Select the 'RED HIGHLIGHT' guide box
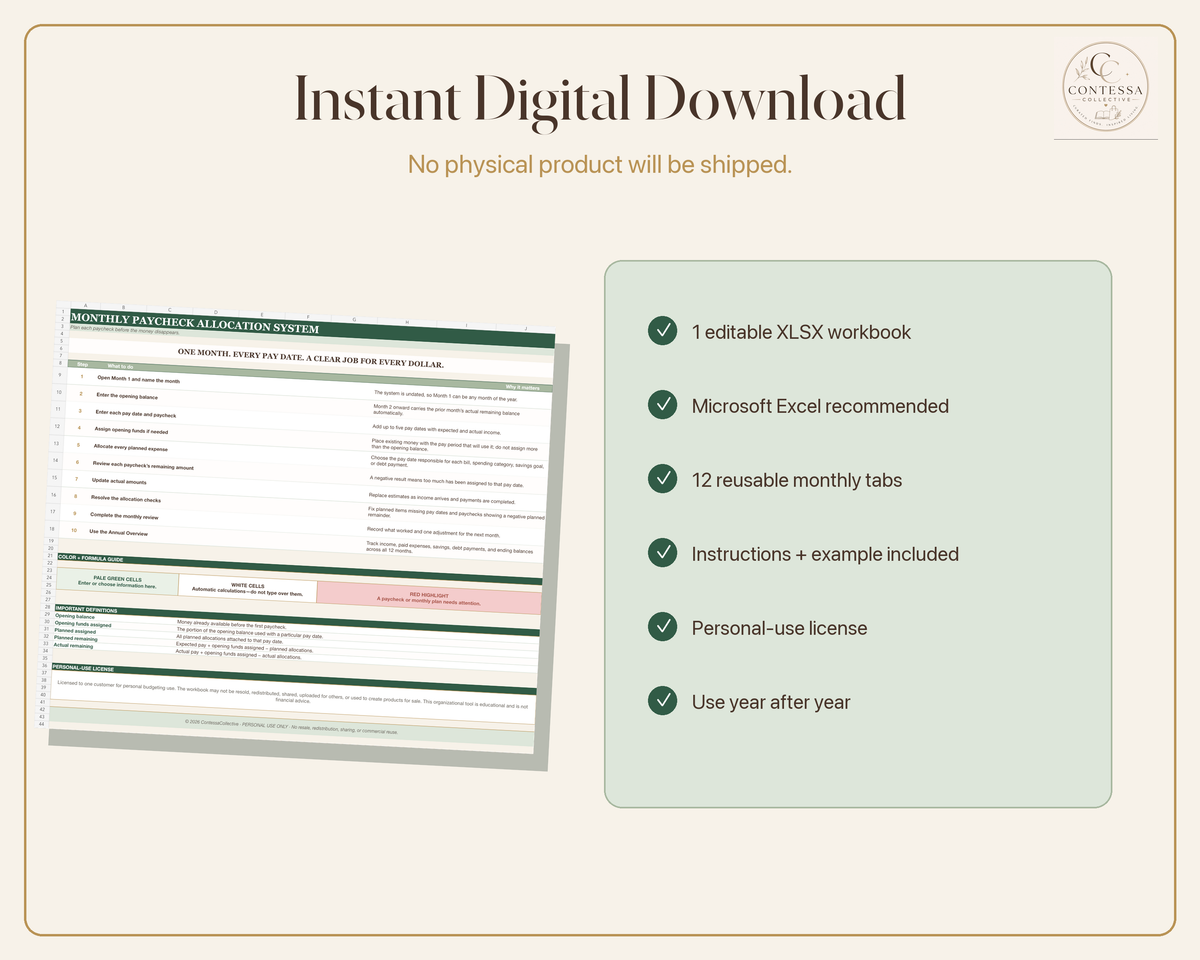This screenshot has height=960, width=1200. point(429,597)
